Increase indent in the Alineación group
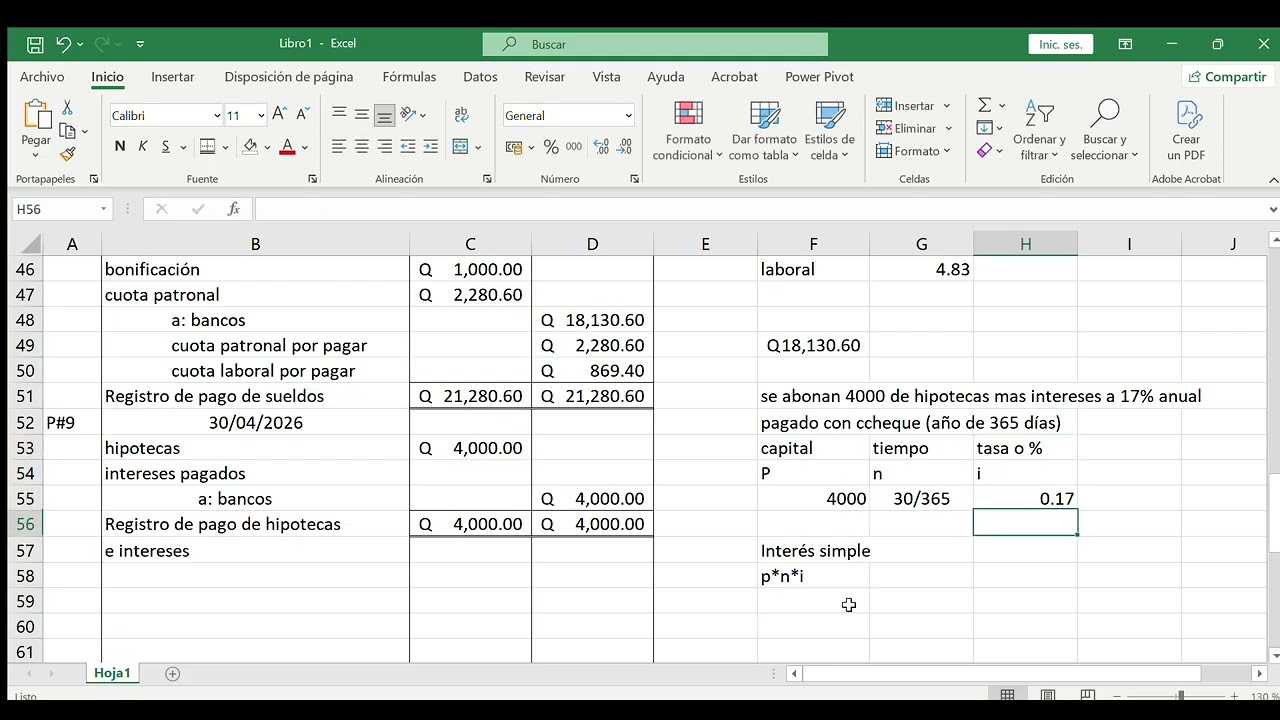The image size is (1280, 720). (x=431, y=147)
